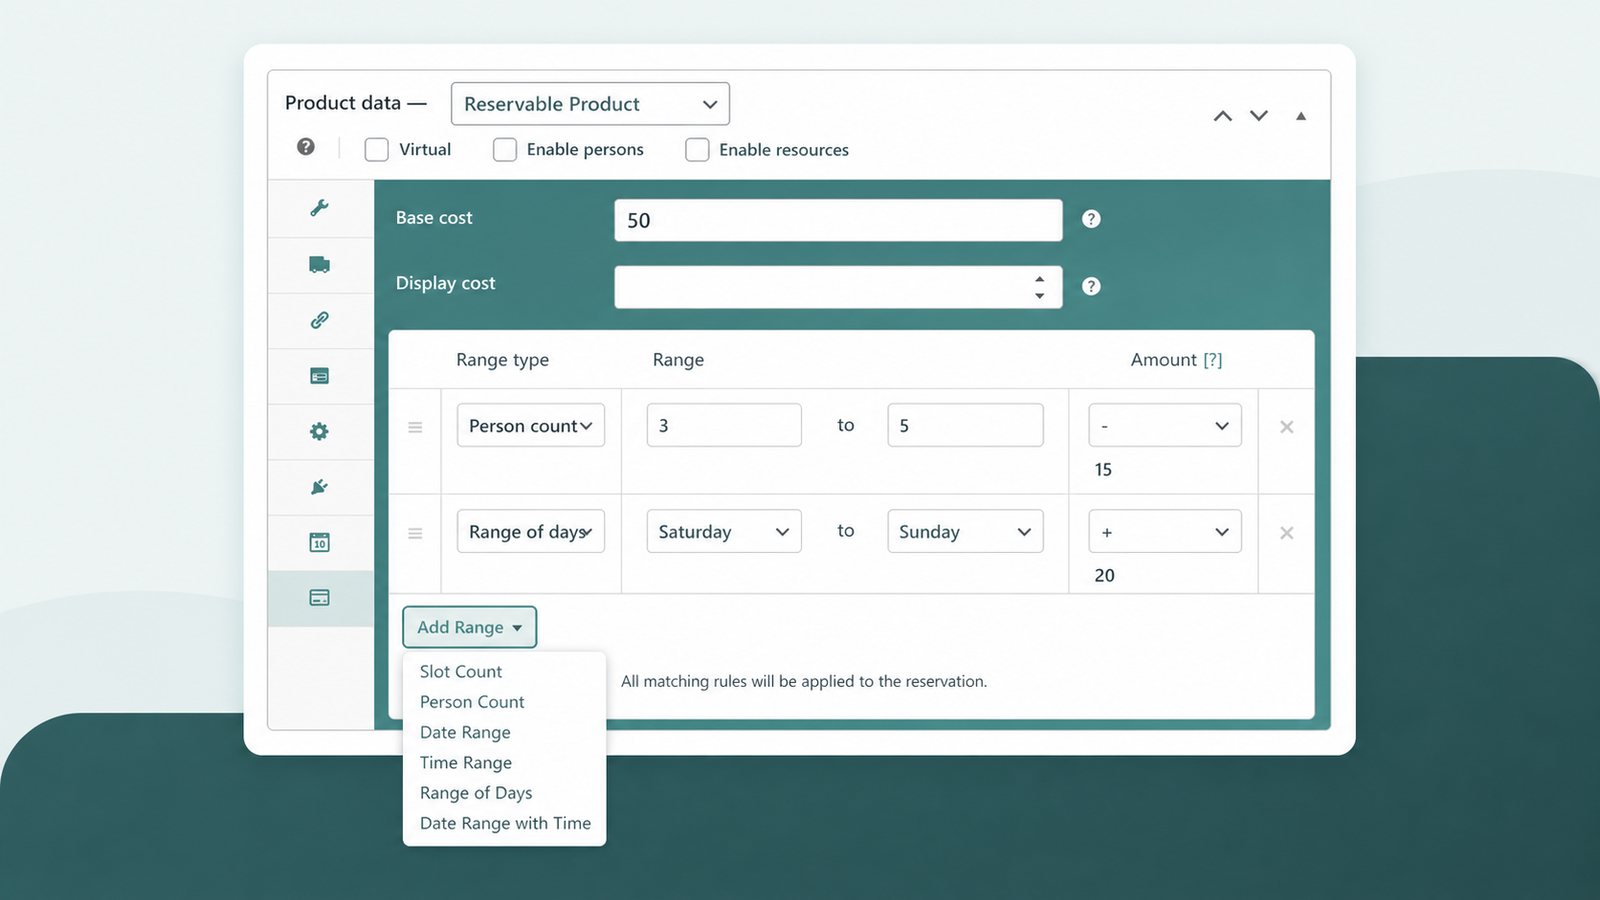Viewport: 1600px width, 900px height.
Task: Grab drag handle of Range of days row
Action: click(x=415, y=534)
